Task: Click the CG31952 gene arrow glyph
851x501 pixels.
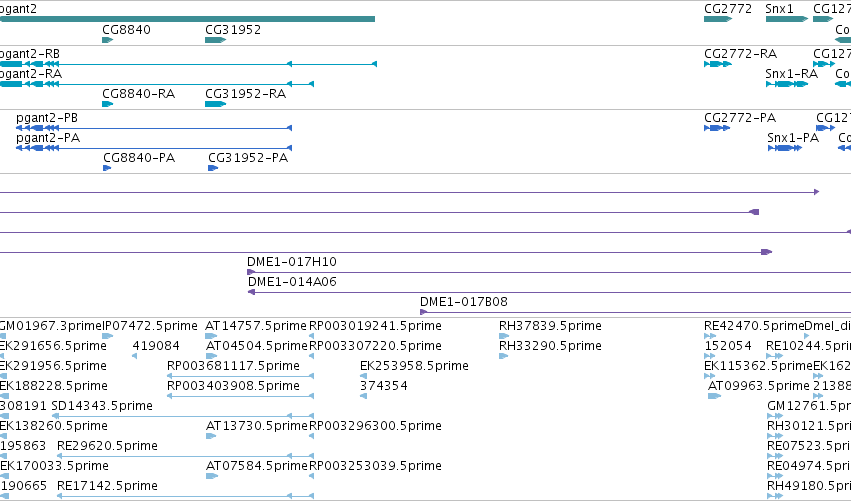Action: (x=215, y=40)
